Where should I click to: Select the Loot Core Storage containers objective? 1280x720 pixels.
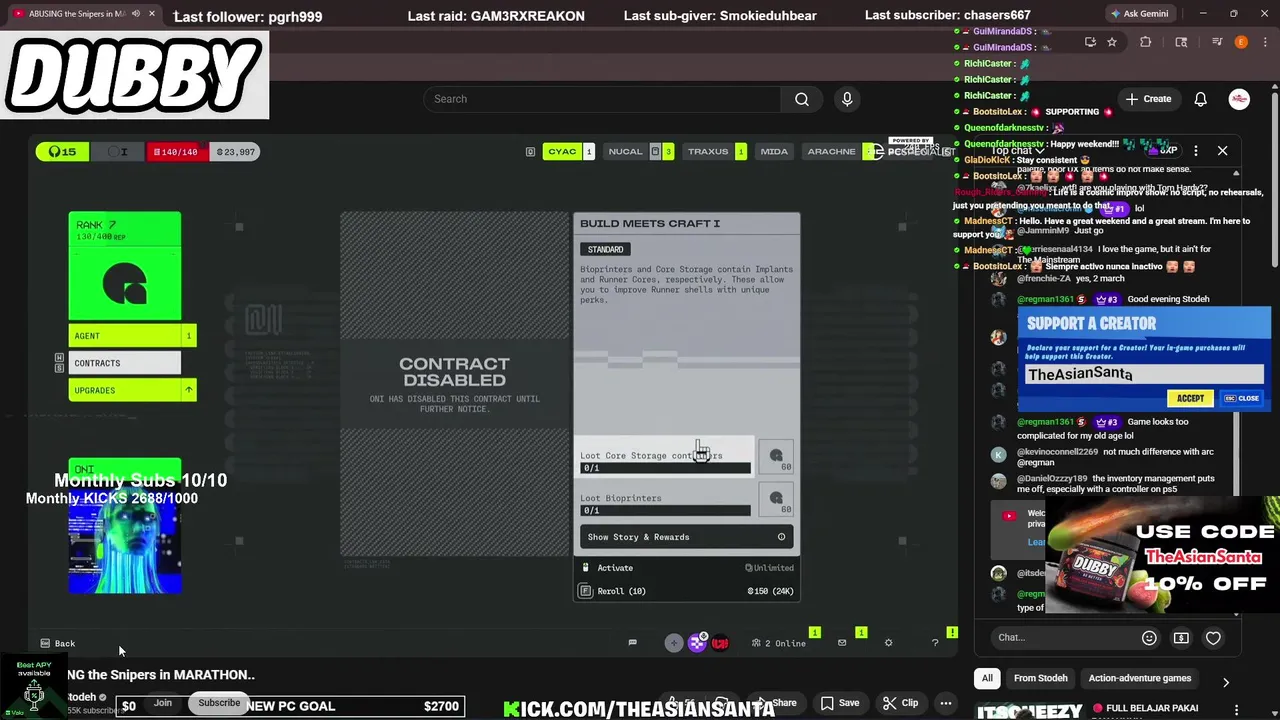(x=665, y=456)
